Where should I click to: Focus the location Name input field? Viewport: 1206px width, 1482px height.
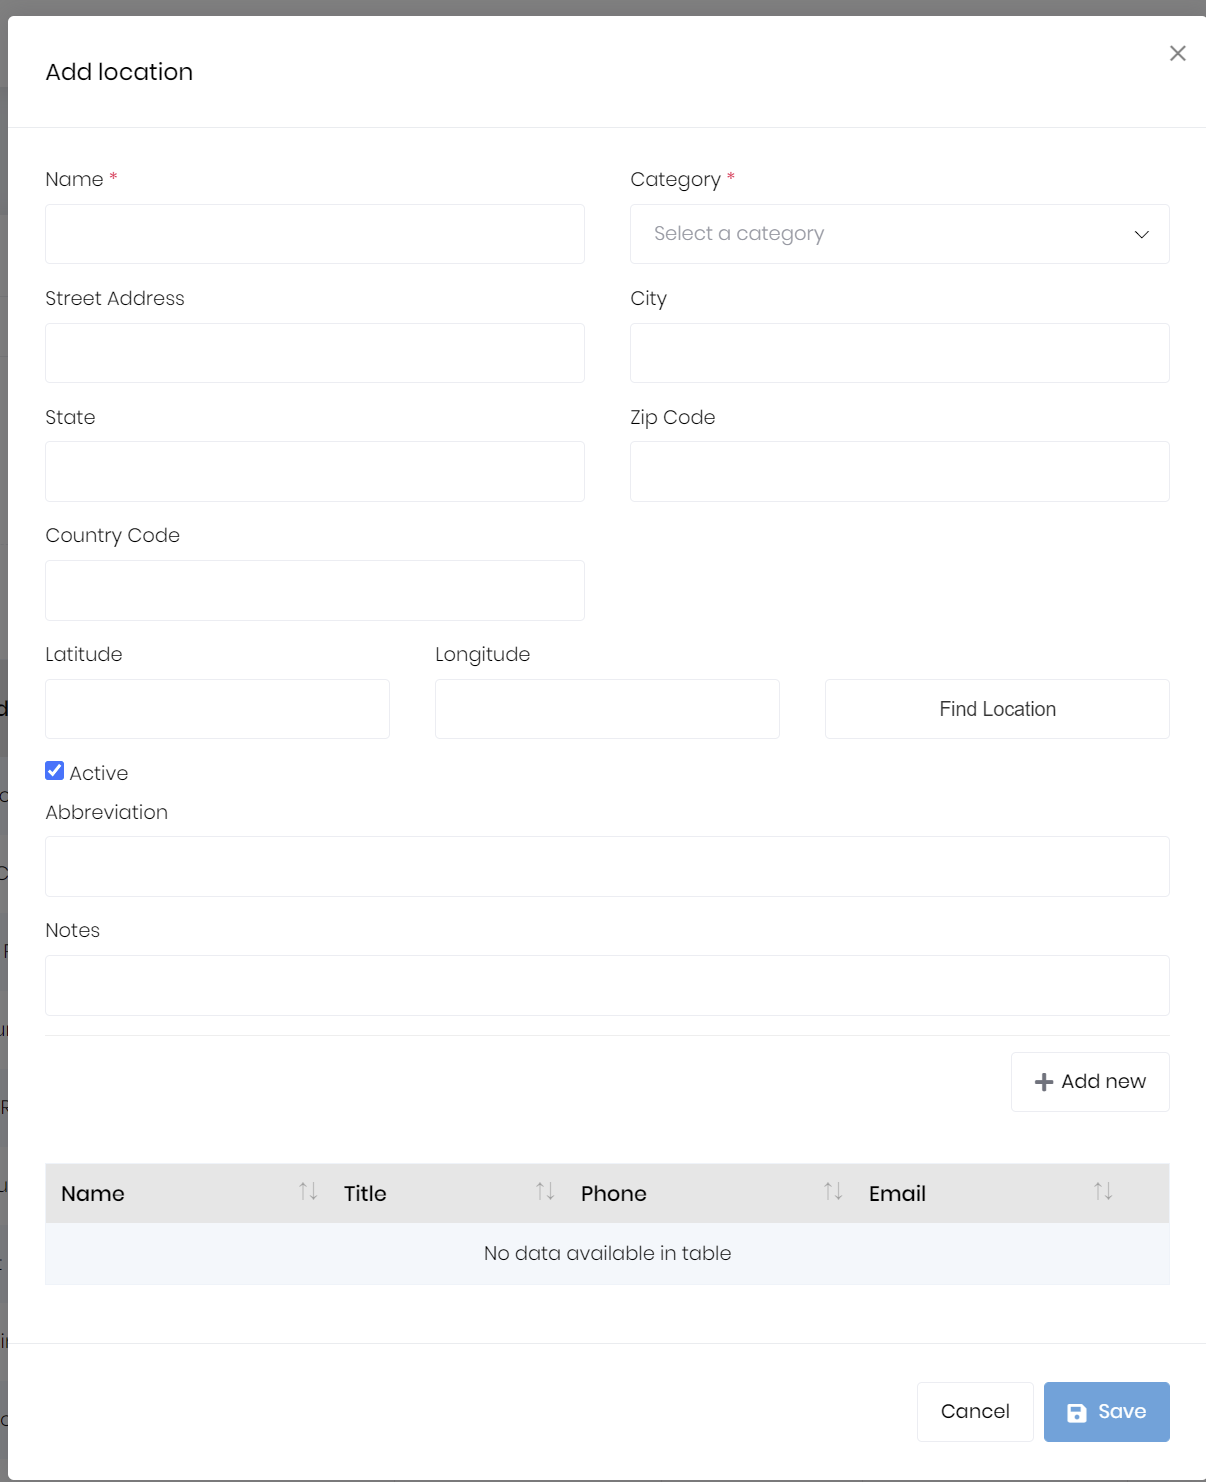[x=315, y=234]
